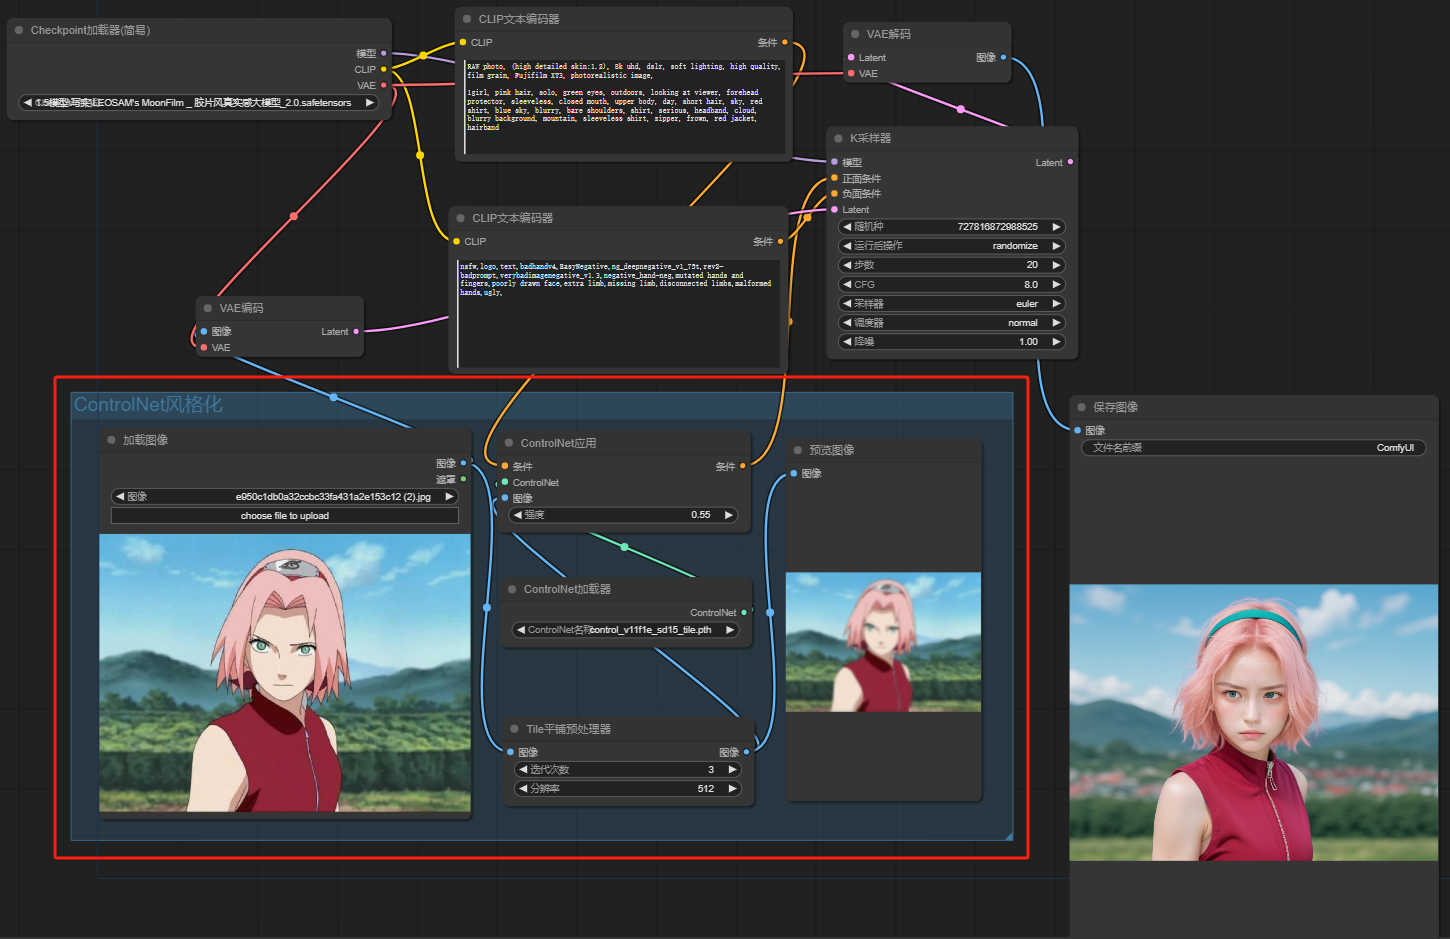Click the ControlNet output port on ControlNet加载器
Viewport: 1450px width, 939px height.
coord(744,612)
